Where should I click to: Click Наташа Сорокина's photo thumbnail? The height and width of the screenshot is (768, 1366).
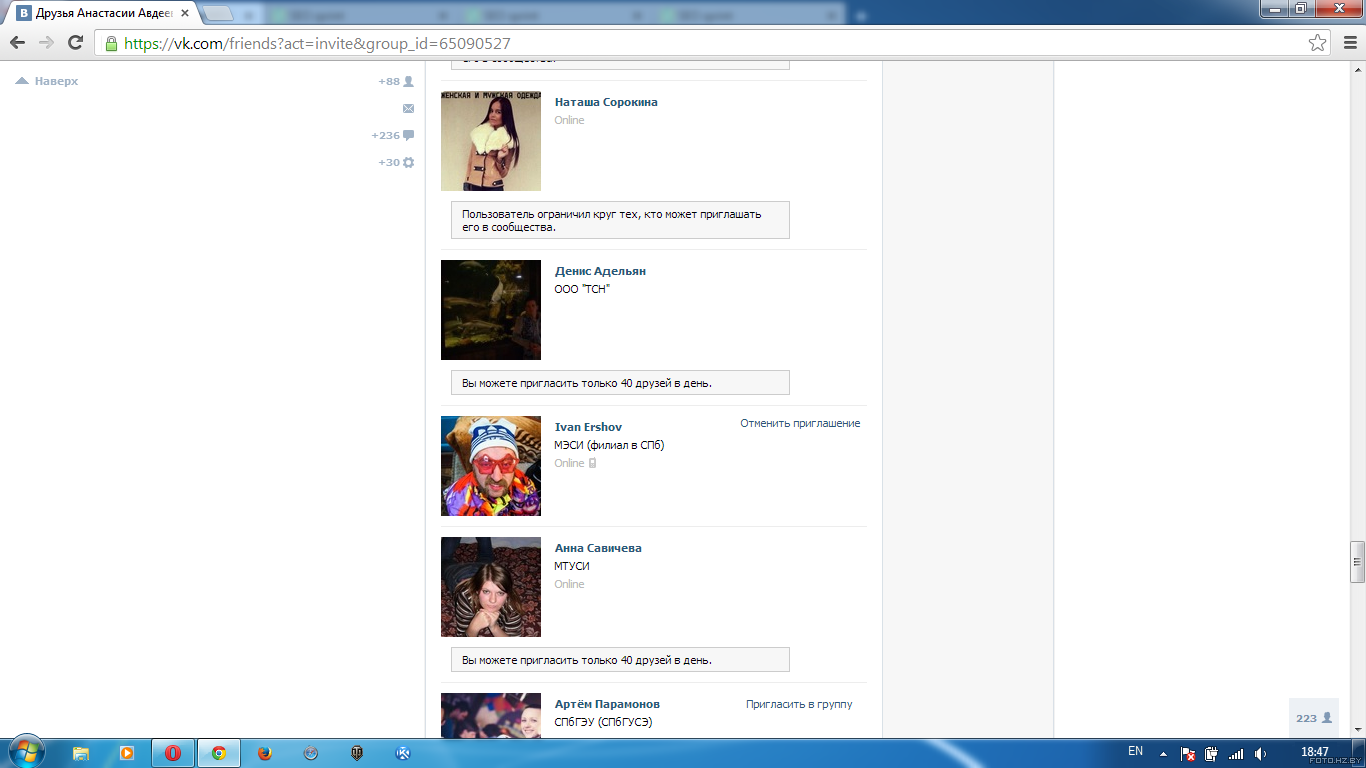(x=491, y=141)
